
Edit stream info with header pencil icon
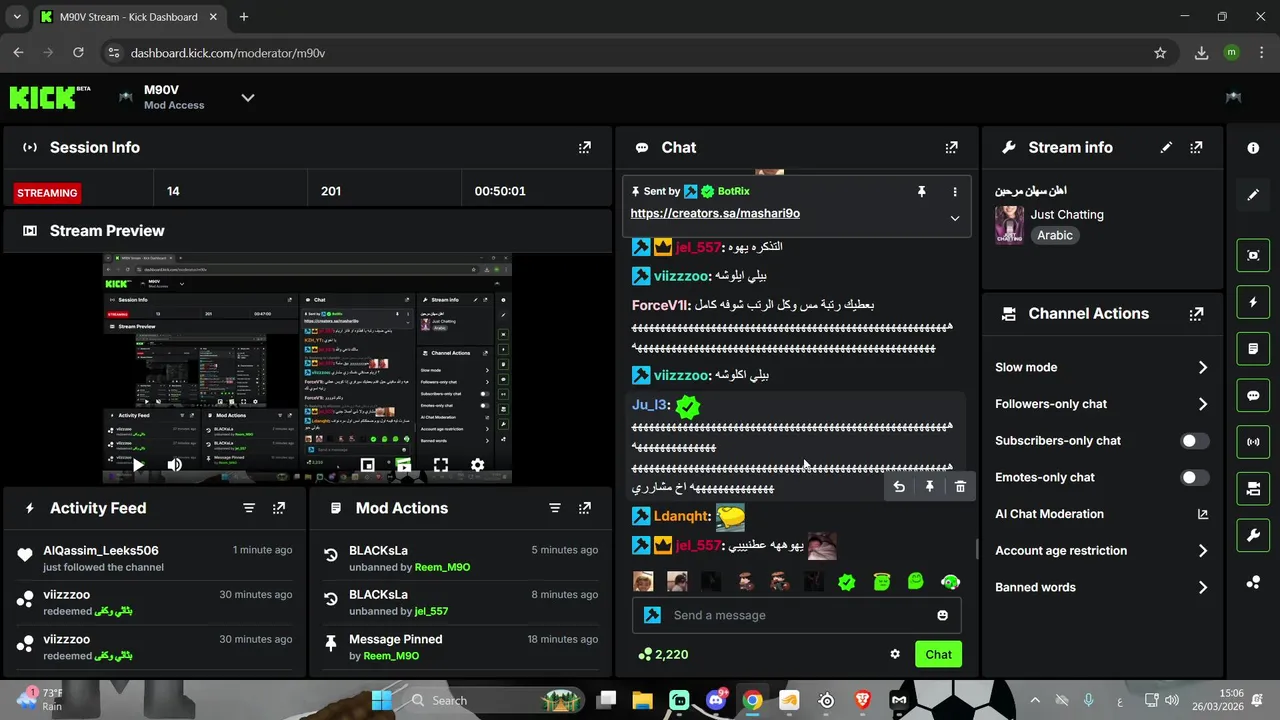click(x=1166, y=147)
